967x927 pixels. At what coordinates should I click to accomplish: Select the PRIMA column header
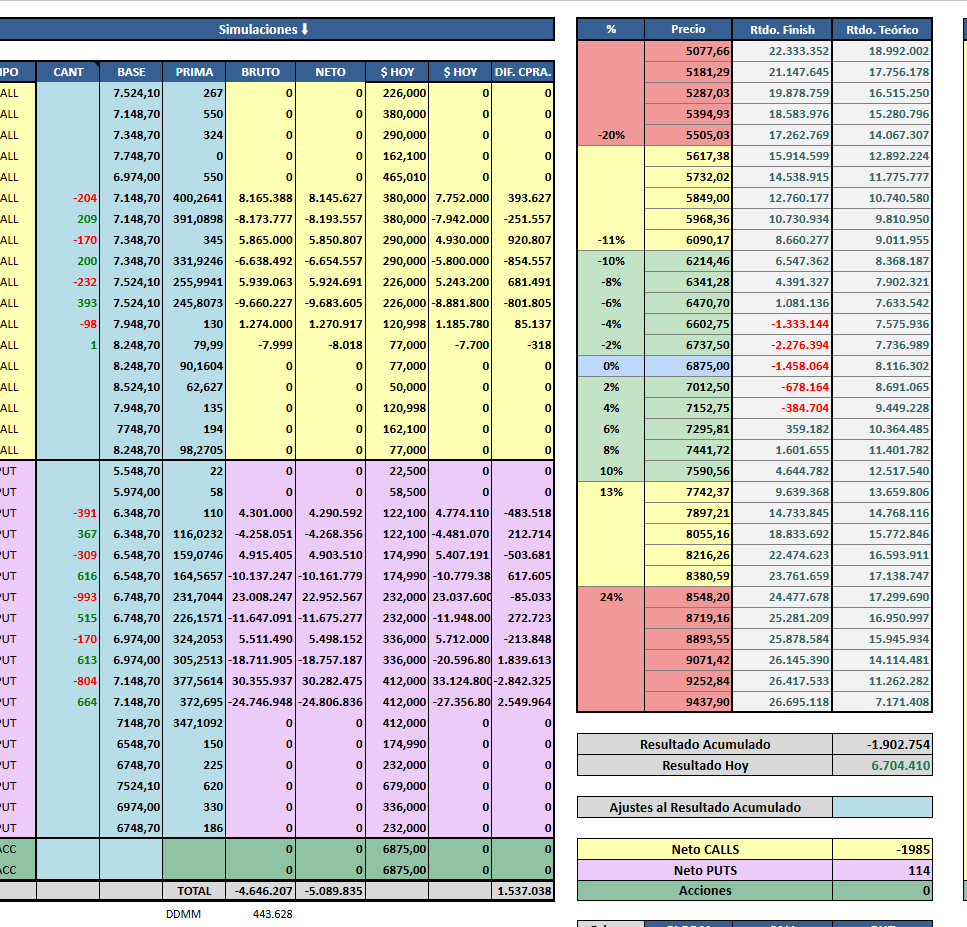coord(194,72)
